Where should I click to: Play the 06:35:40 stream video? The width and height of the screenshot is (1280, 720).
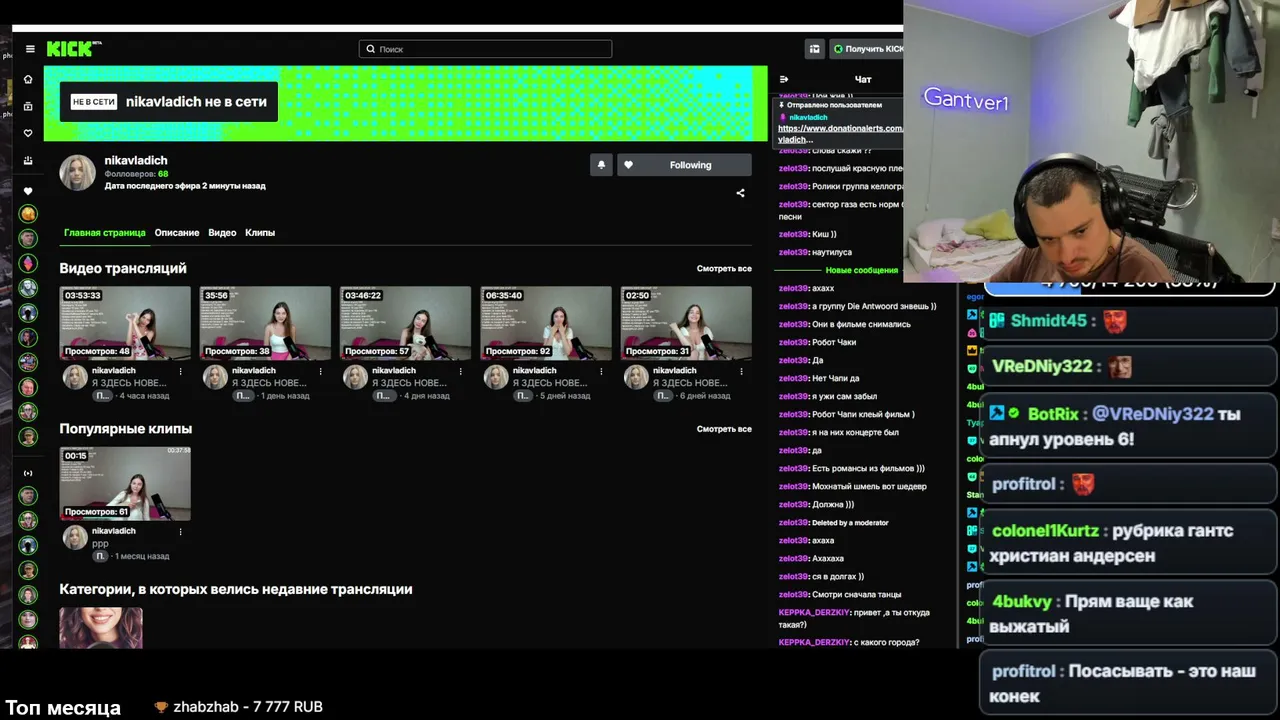[x=546, y=323]
